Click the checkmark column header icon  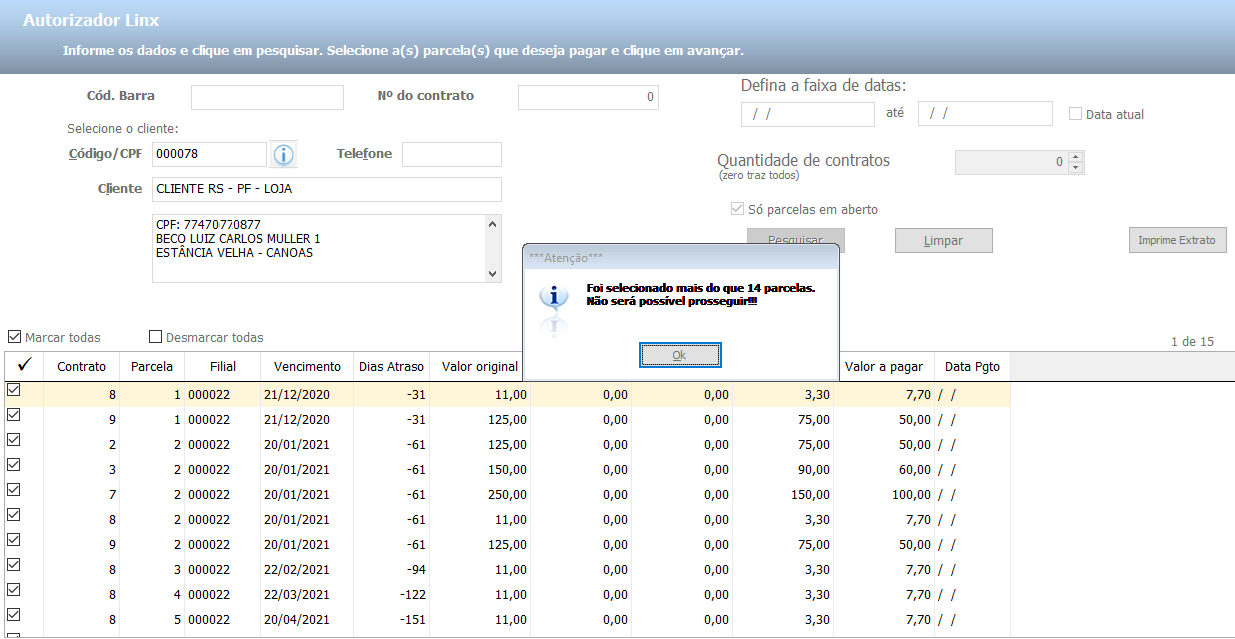25,366
